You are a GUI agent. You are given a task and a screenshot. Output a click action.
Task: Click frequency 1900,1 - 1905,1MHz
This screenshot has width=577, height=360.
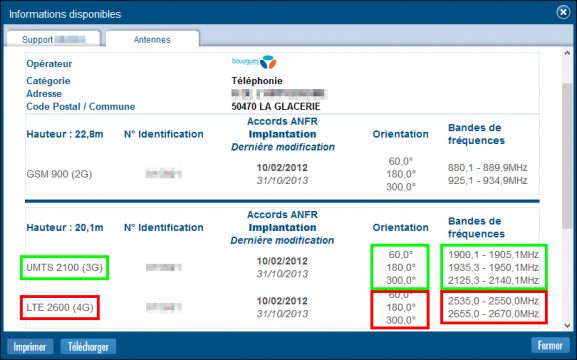pos(493,255)
